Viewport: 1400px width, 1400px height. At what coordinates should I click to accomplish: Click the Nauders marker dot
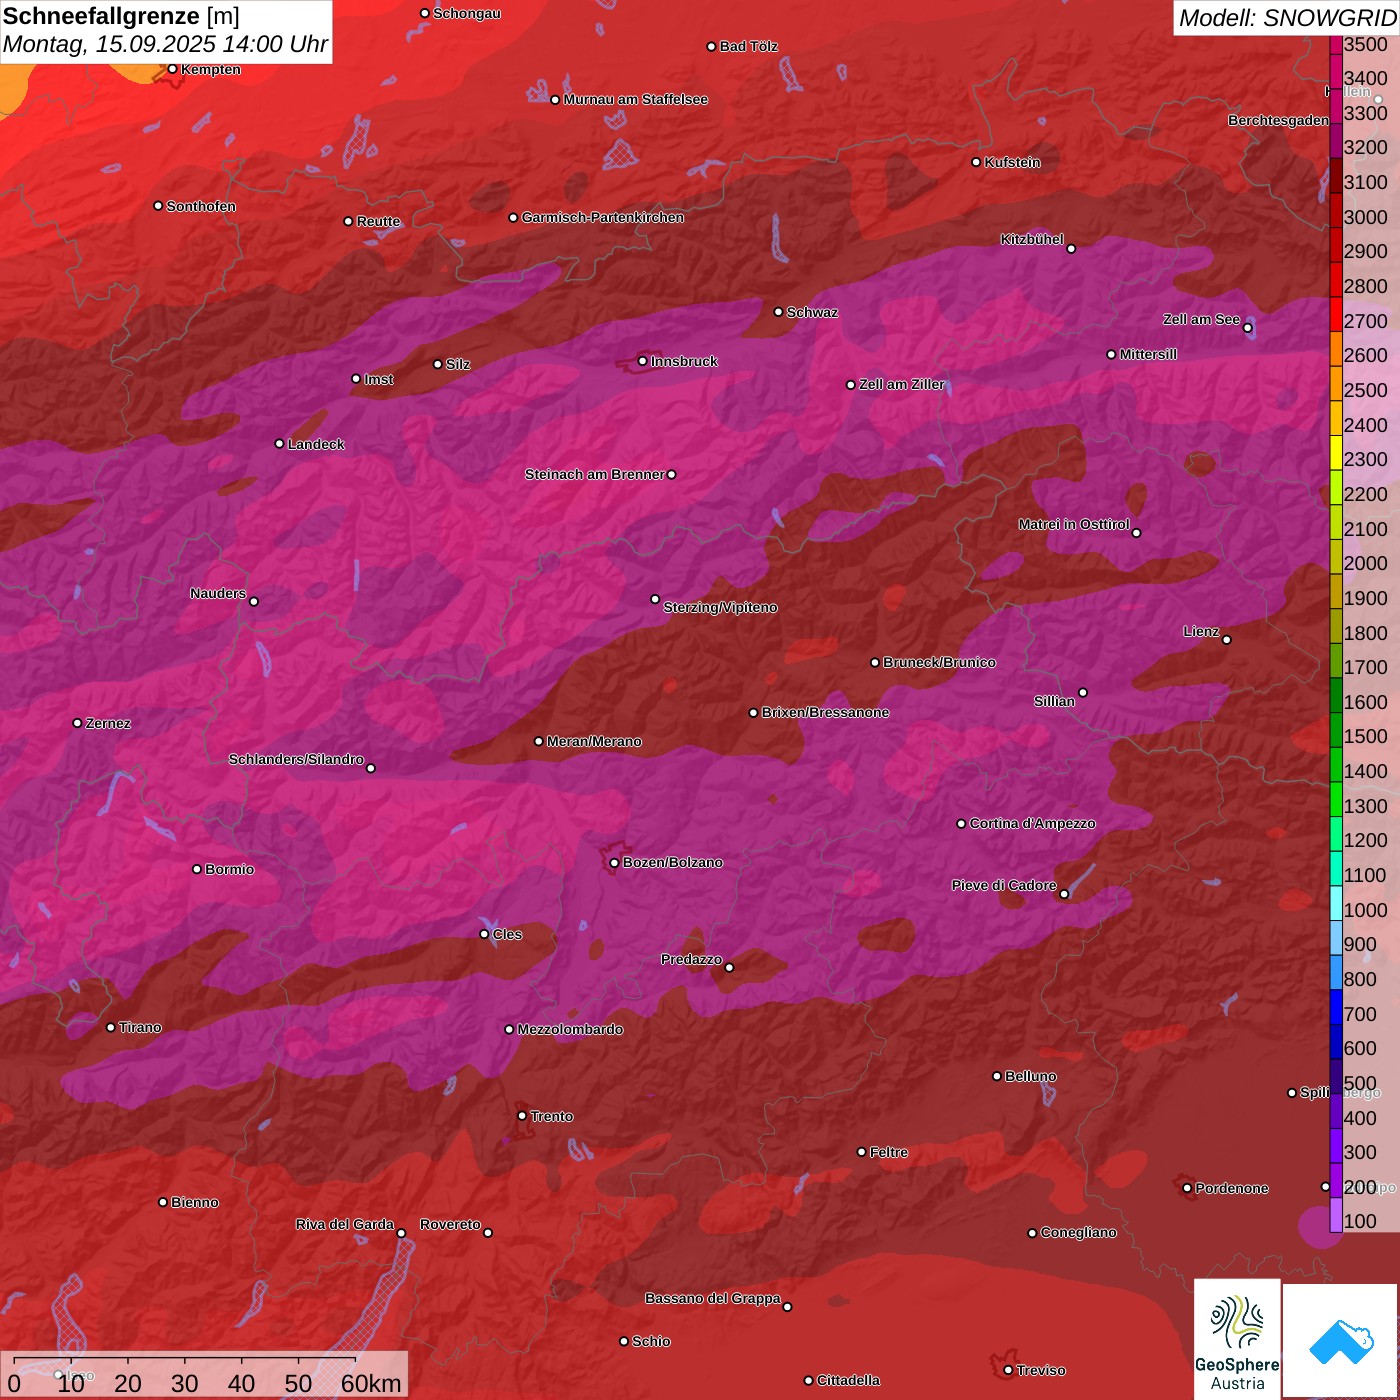(x=254, y=601)
